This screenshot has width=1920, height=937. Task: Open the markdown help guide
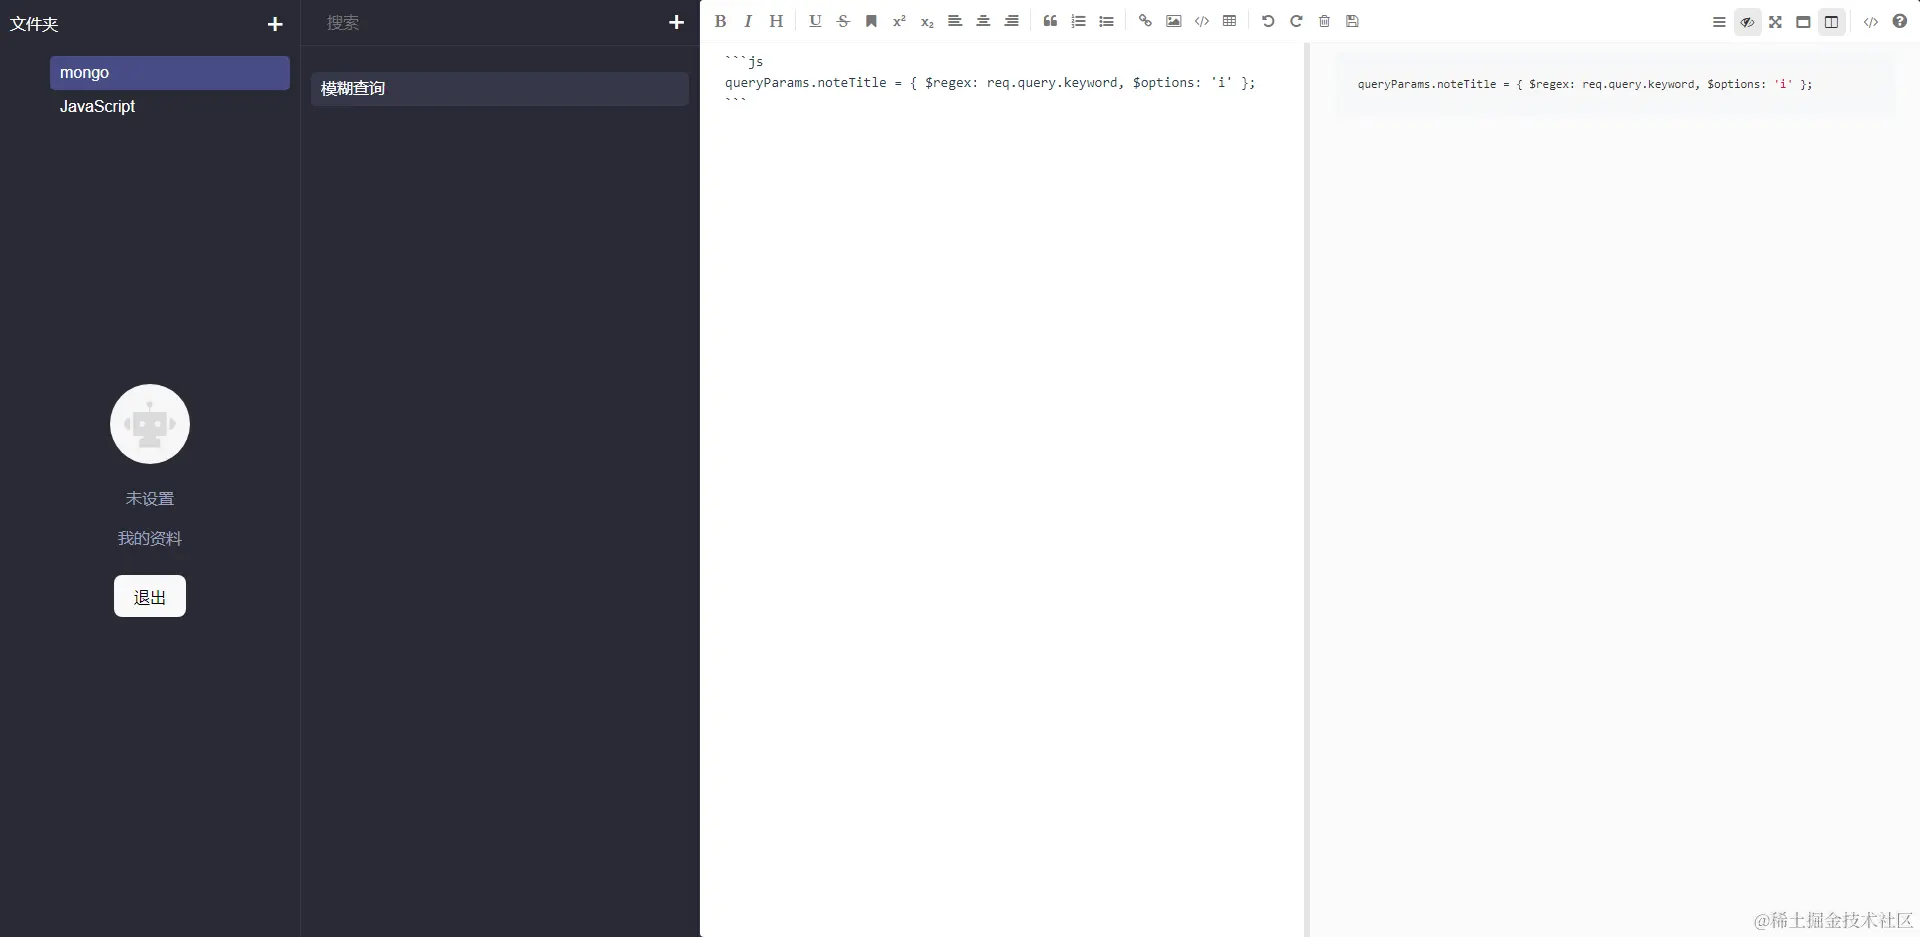pos(1899,22)
